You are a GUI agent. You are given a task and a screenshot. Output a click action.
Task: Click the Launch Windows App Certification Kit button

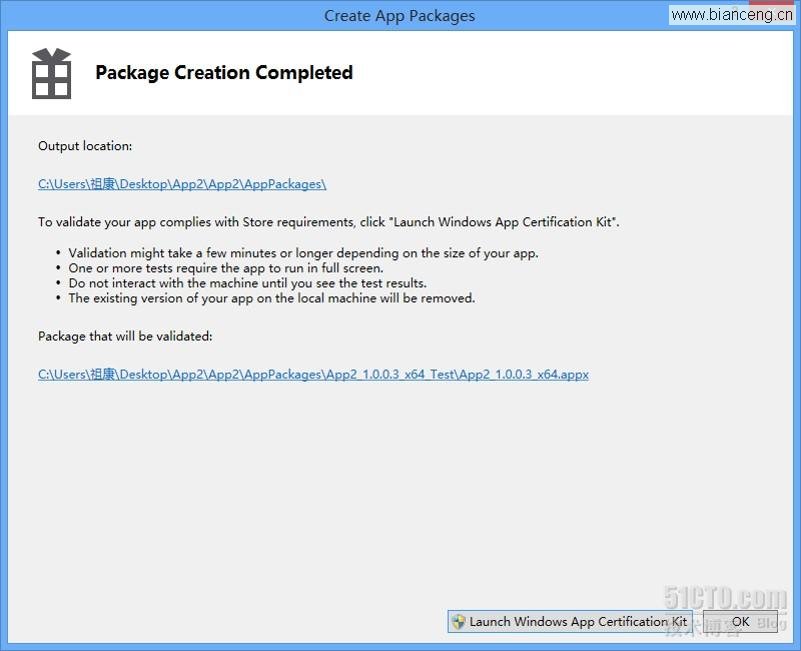tap(570, 621)
